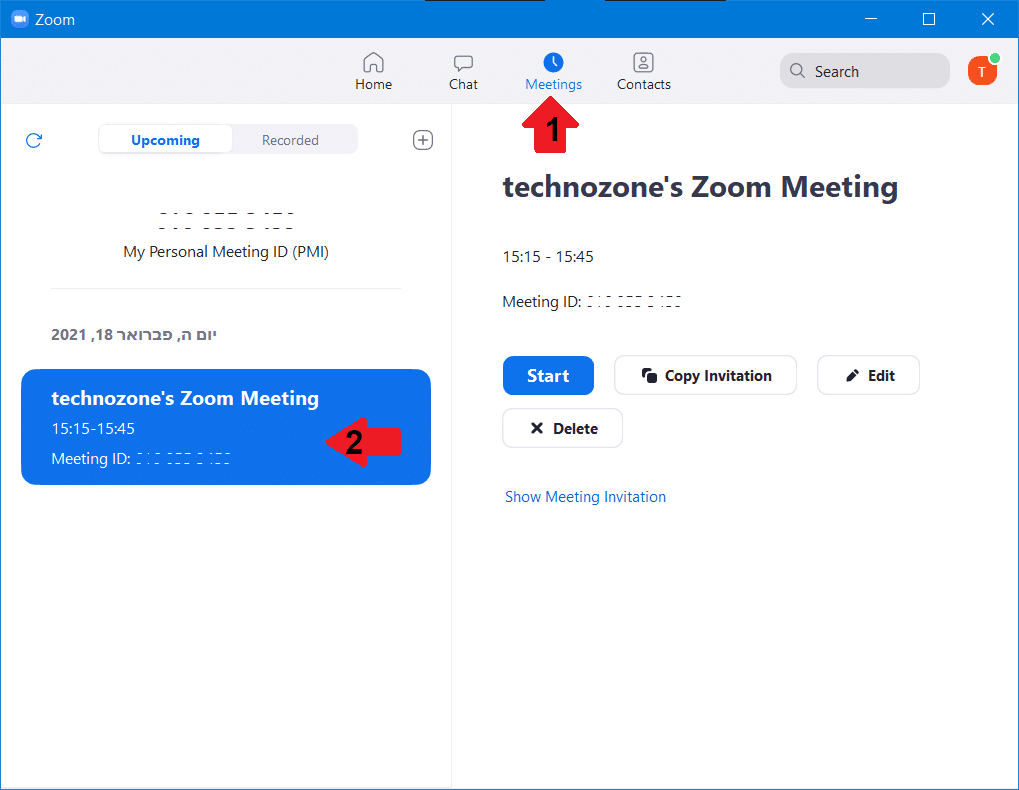Open the Chat tab
Image resolution: width=1019 pixels, height=790 pixels.
(463, 71)
